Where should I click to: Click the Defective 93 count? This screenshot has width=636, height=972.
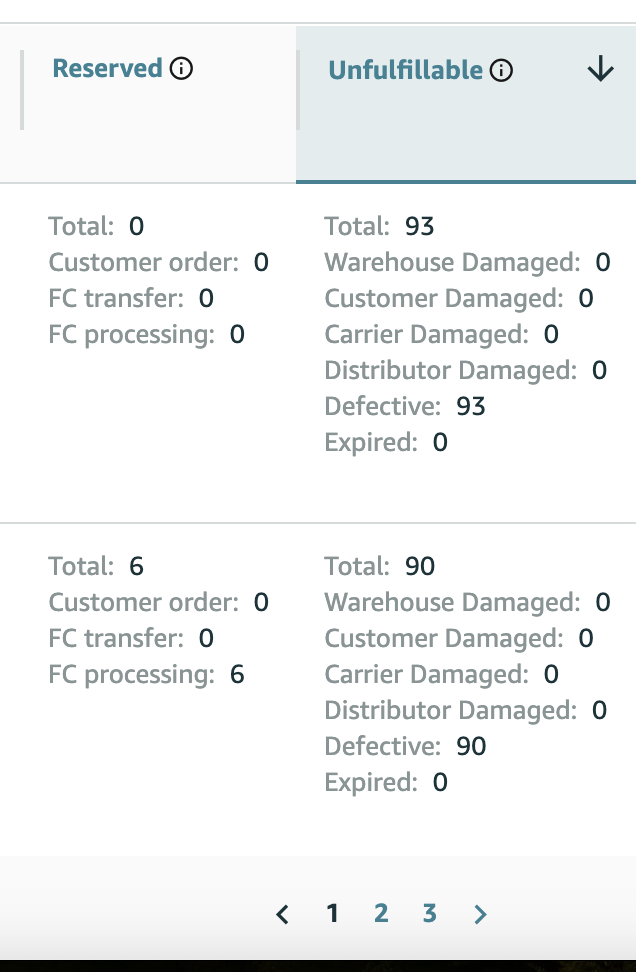pyautogui.click(x=471, y=406)
